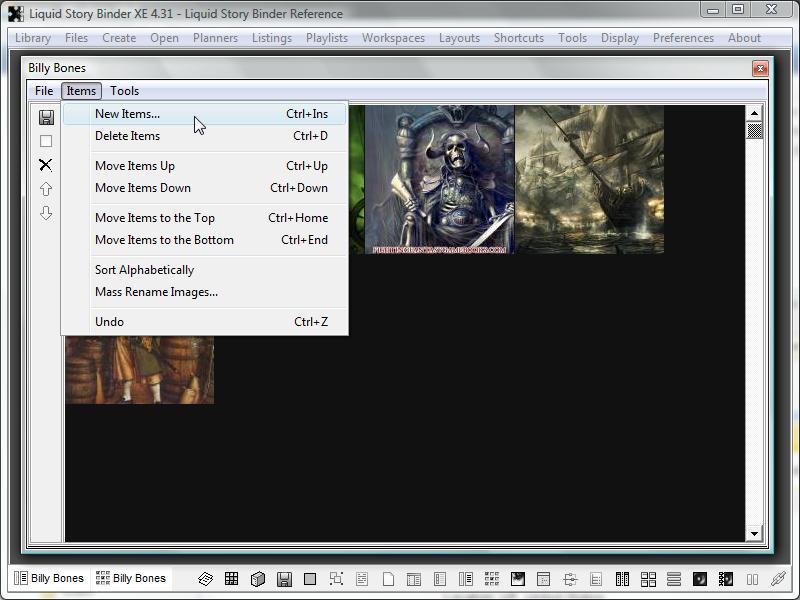
Task: Click Undo in the Items menu
Action: pyautogui.click(x=110, y=322)
